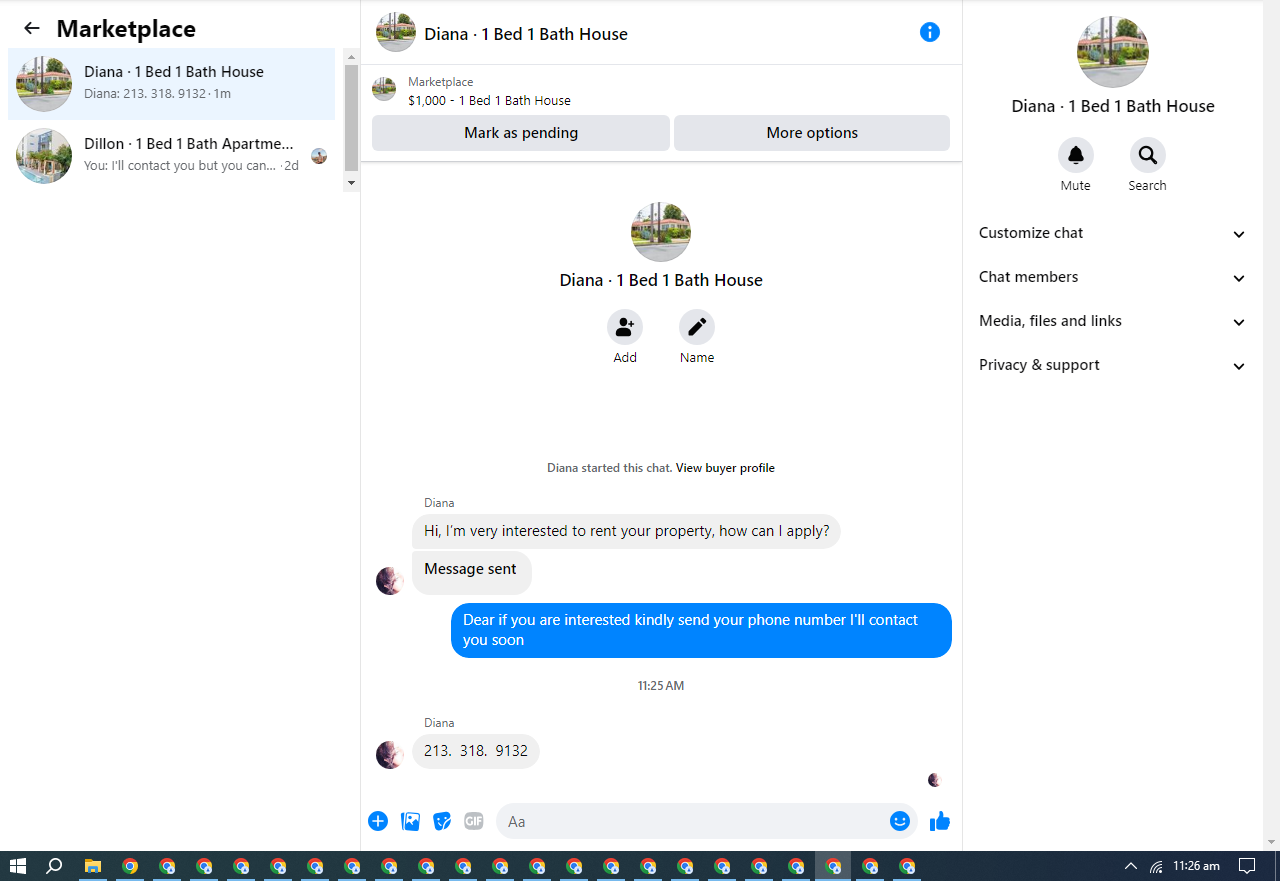The image size is (1280, 881).
Task: Click the "11:25 AM" timestamp
Action: tap(661, 686)
